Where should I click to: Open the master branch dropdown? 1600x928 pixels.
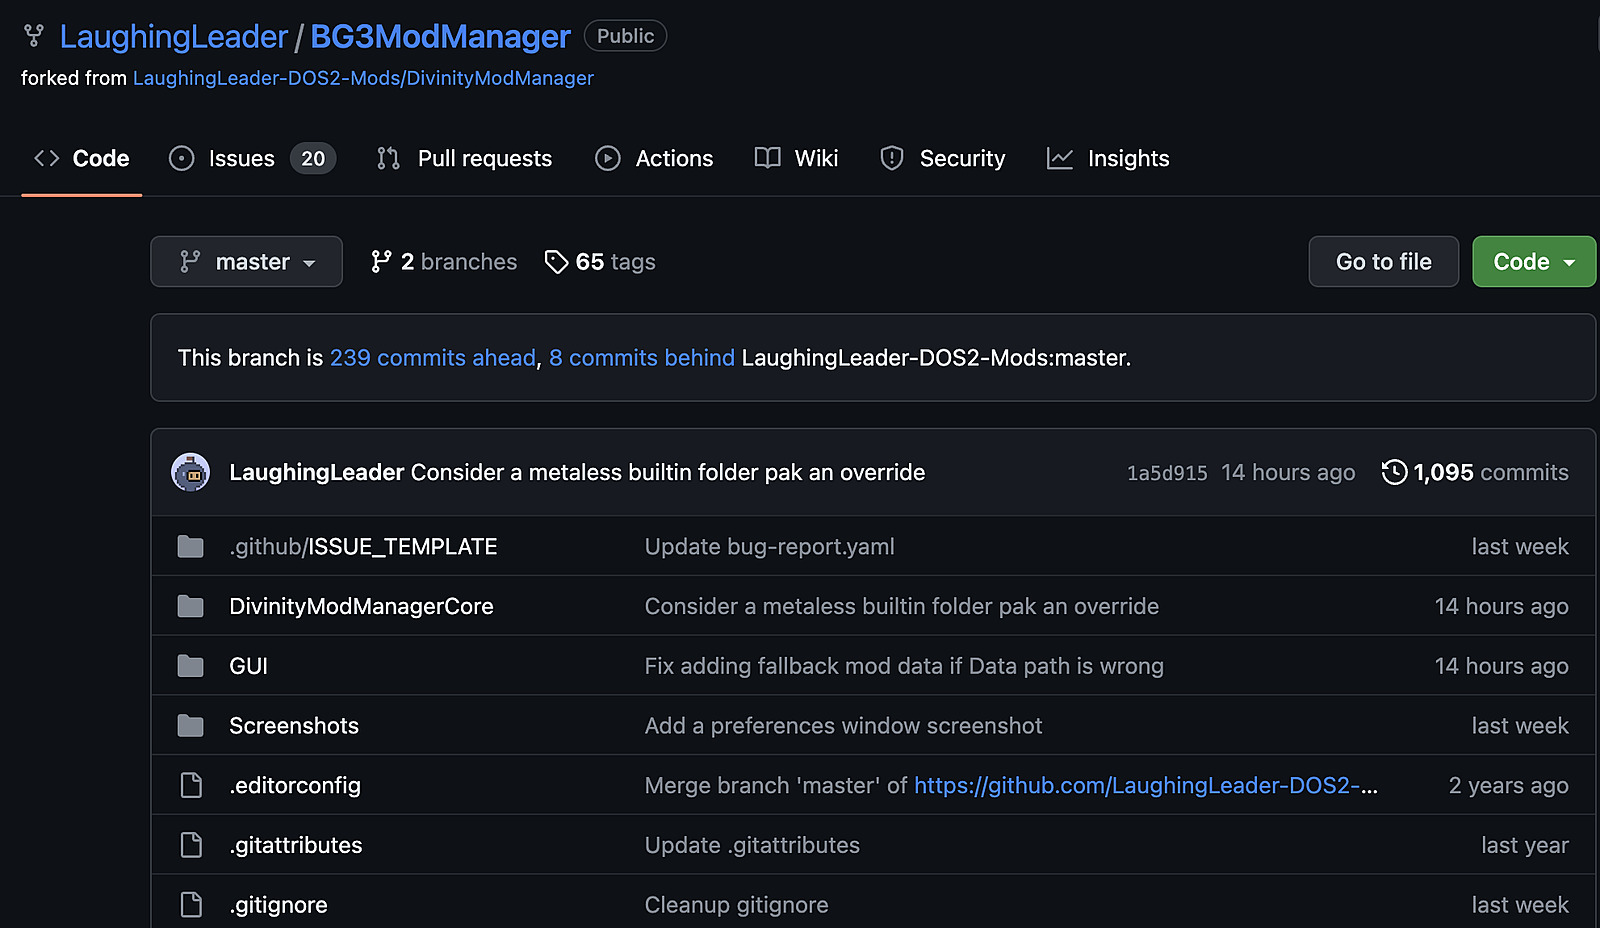click(x=246, y=262)
